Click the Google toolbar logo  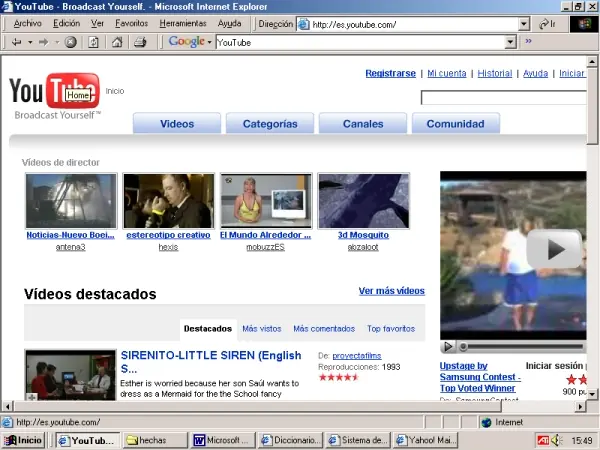point(186,41)
